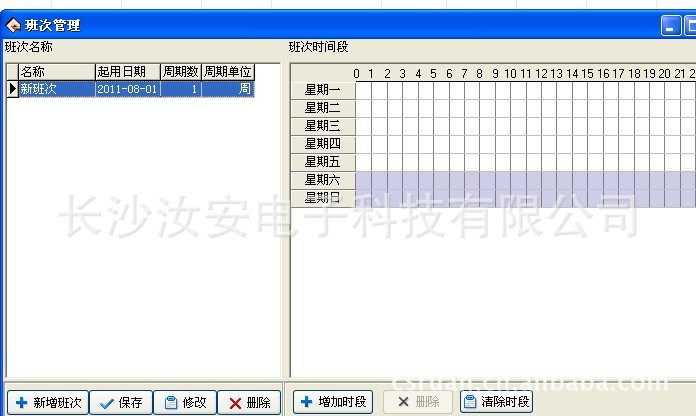This screenshot has width=696, height=416.
Task: Select the 星期六 row header
Action: click(x=323, y=180)
